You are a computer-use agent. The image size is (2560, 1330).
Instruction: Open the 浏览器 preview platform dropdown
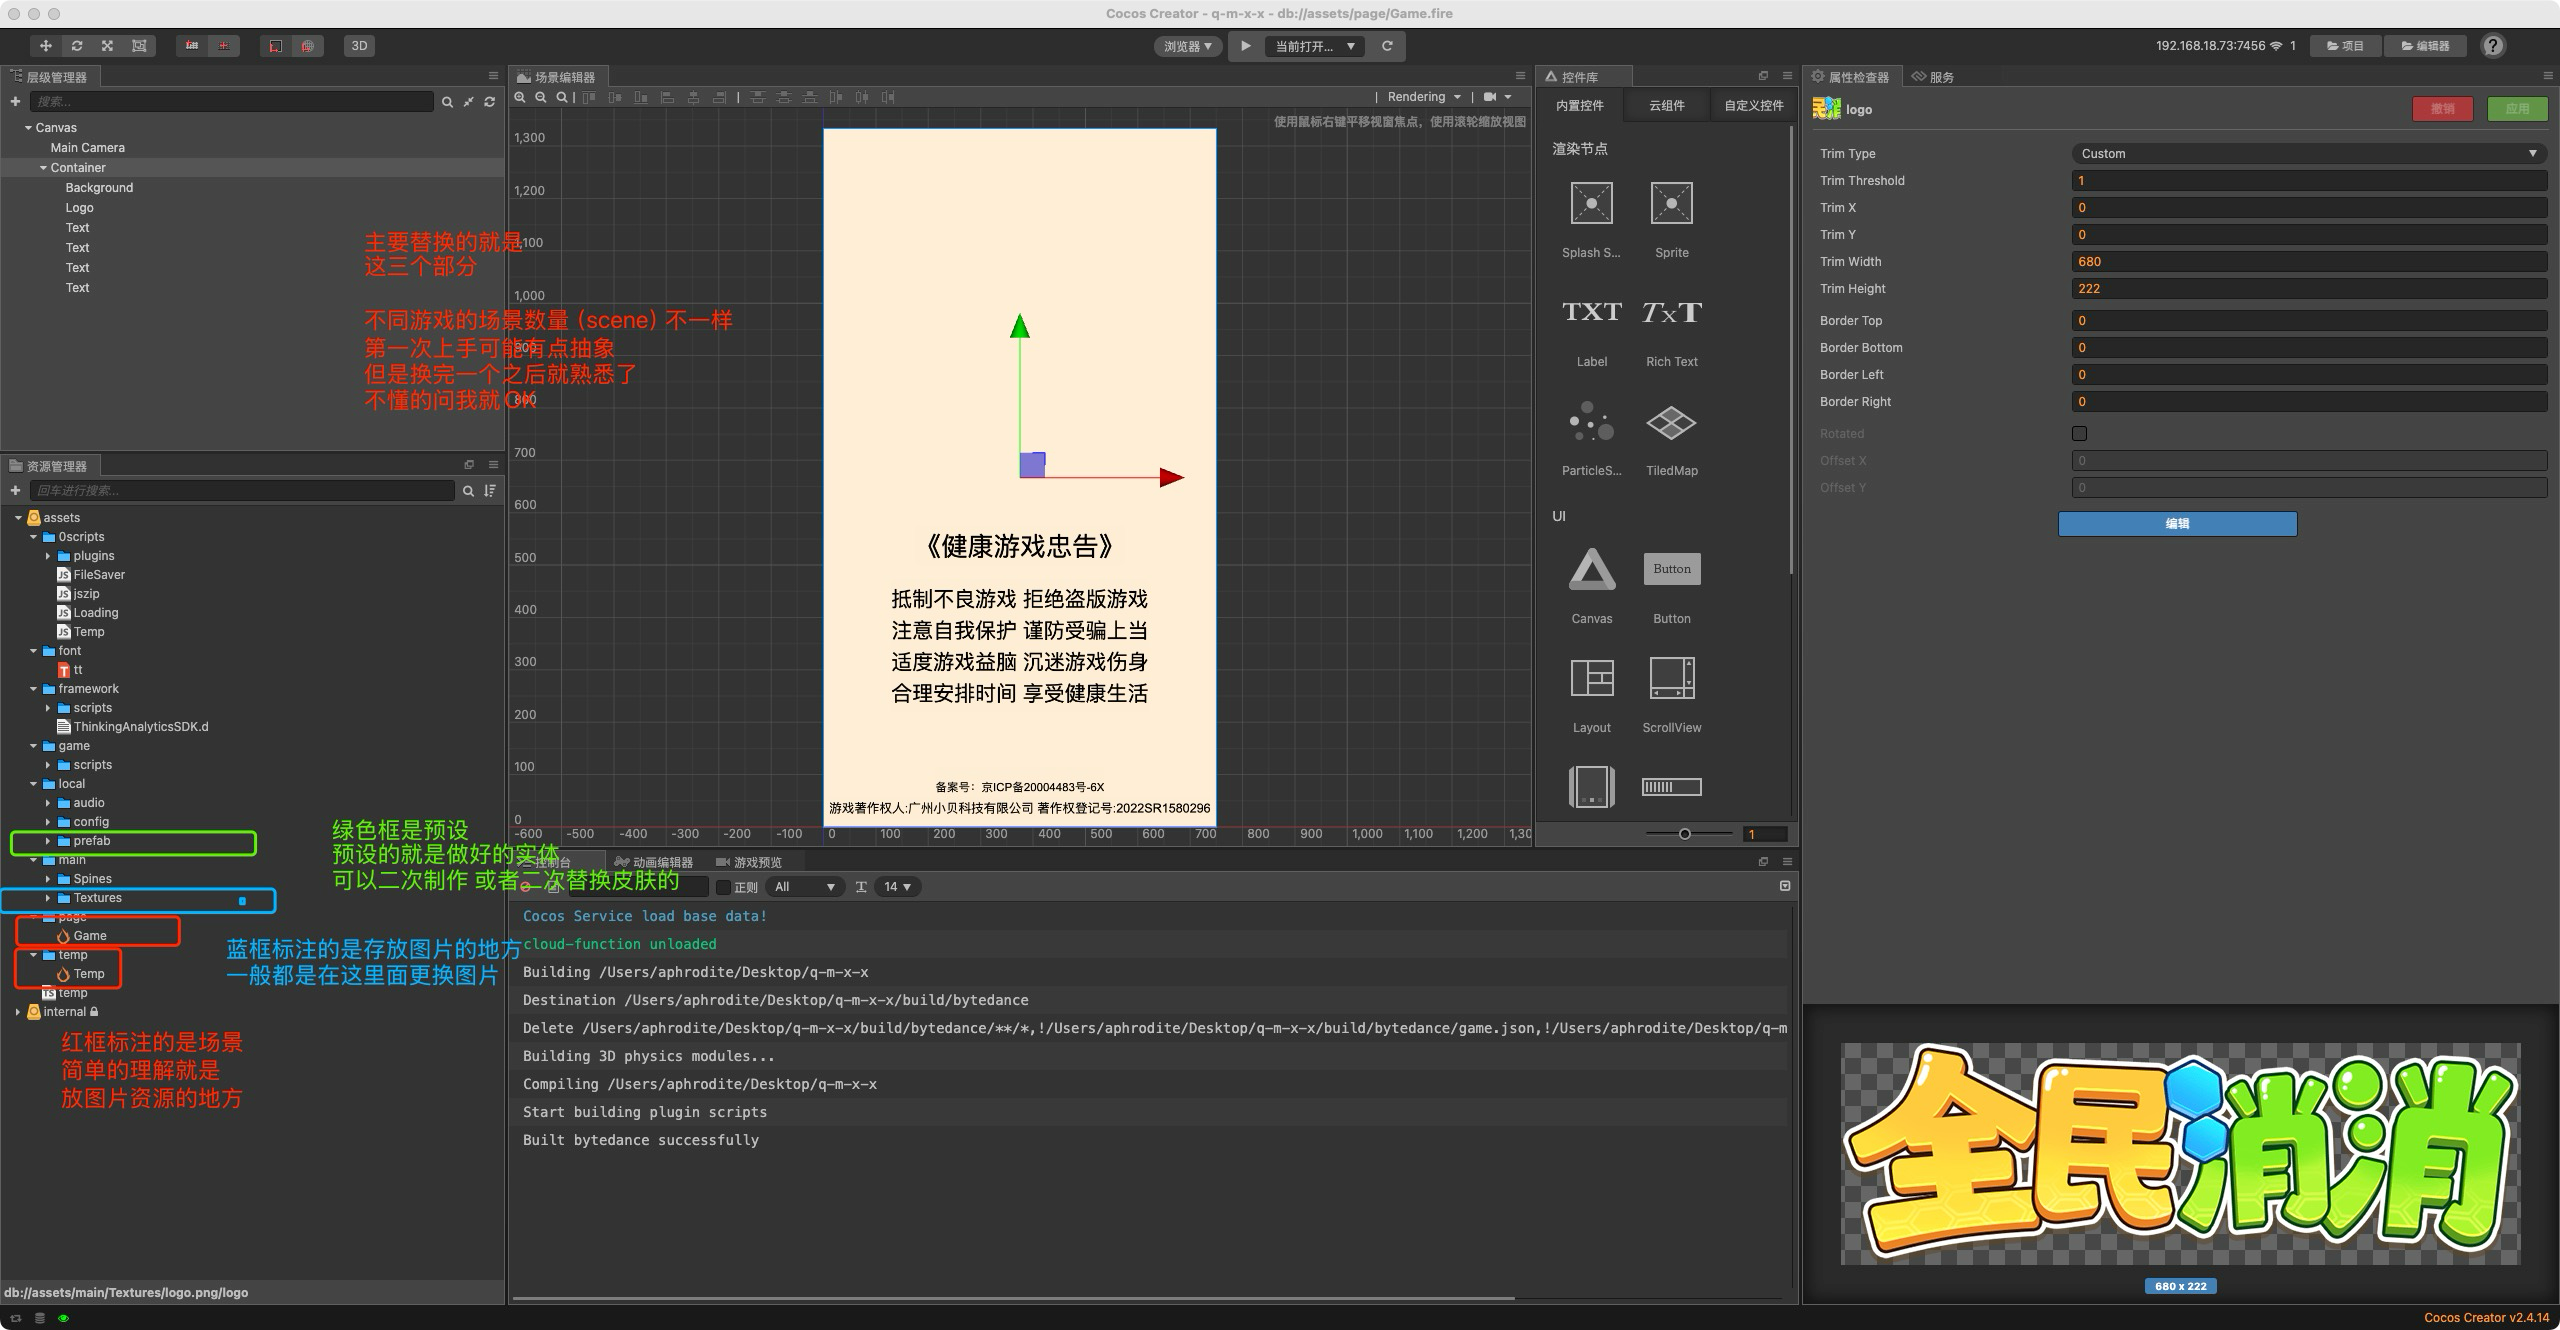(1188, 46)
